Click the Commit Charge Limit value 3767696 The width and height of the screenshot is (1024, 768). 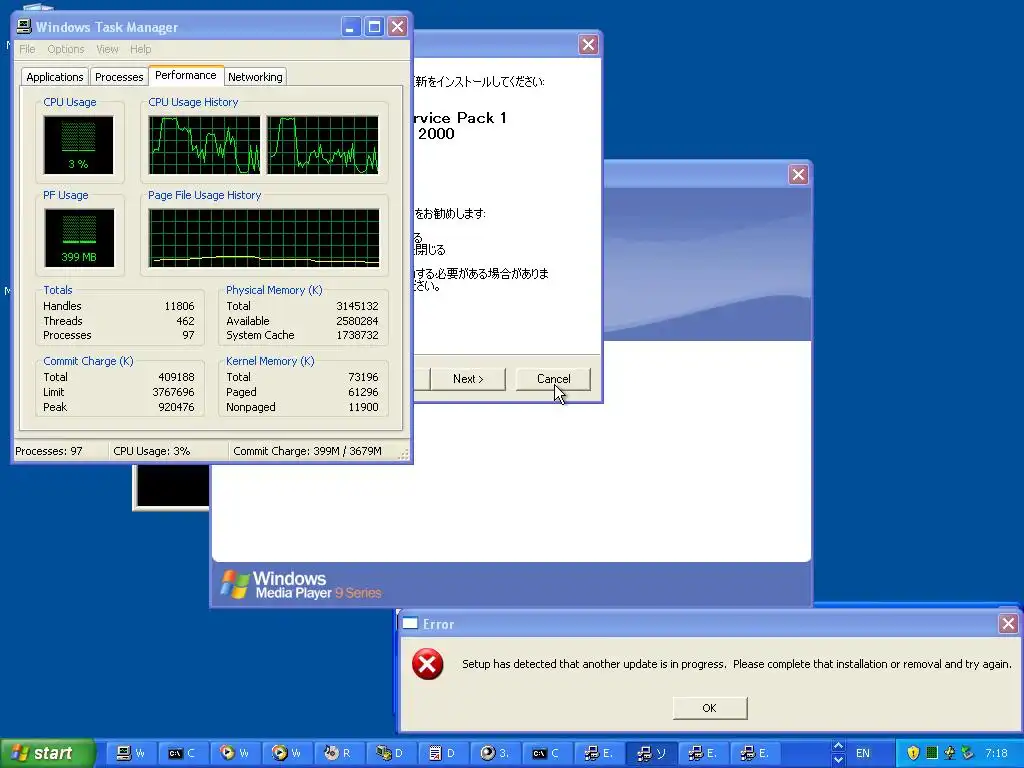[x=174, y=392]
